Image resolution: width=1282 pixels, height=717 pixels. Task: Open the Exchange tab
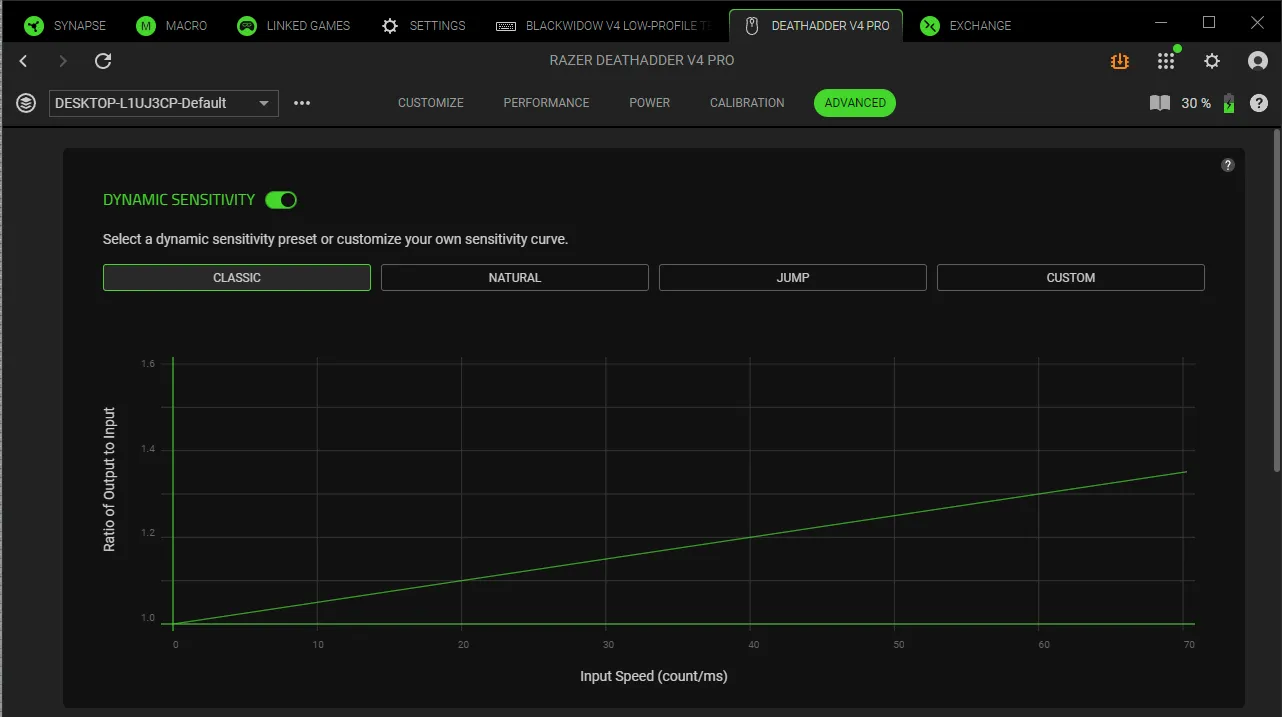coord(966,25)
